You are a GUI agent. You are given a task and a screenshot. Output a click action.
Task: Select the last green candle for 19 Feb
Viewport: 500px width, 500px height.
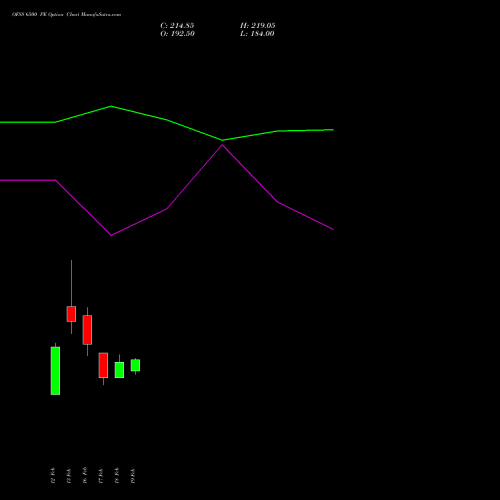(135, 365)
